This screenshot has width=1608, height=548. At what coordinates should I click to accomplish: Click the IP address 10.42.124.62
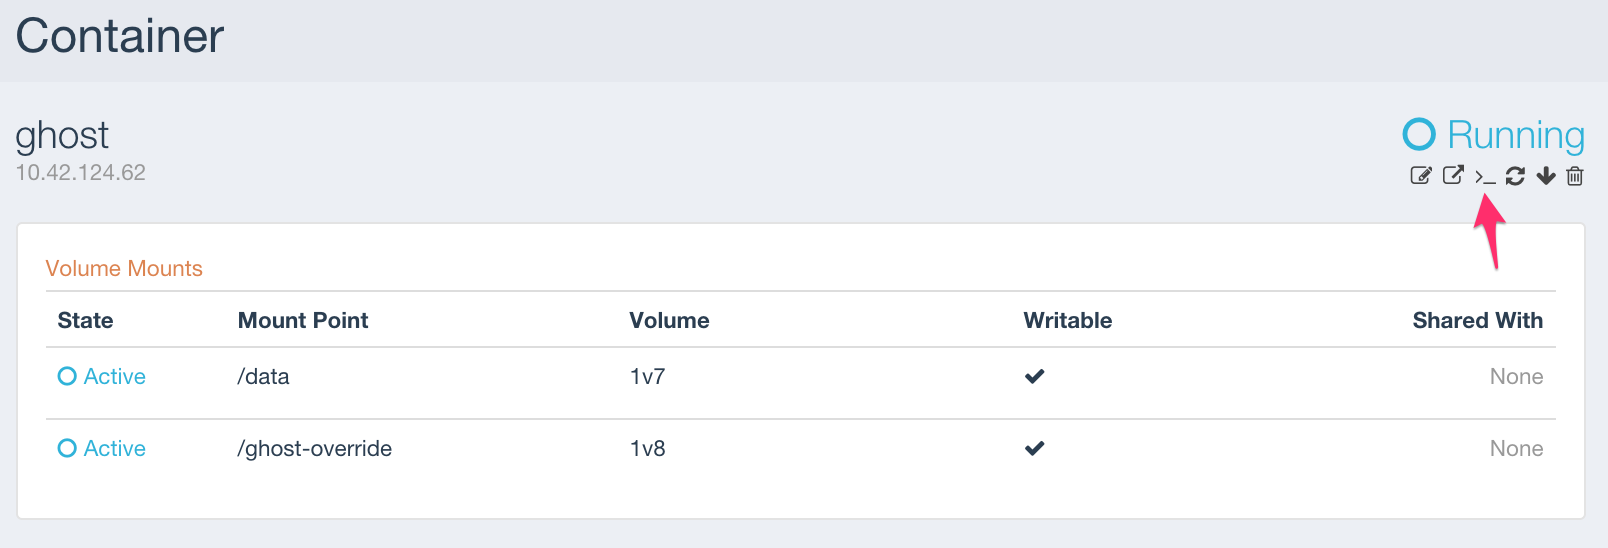pyautogui.click(x=81, y=172)
